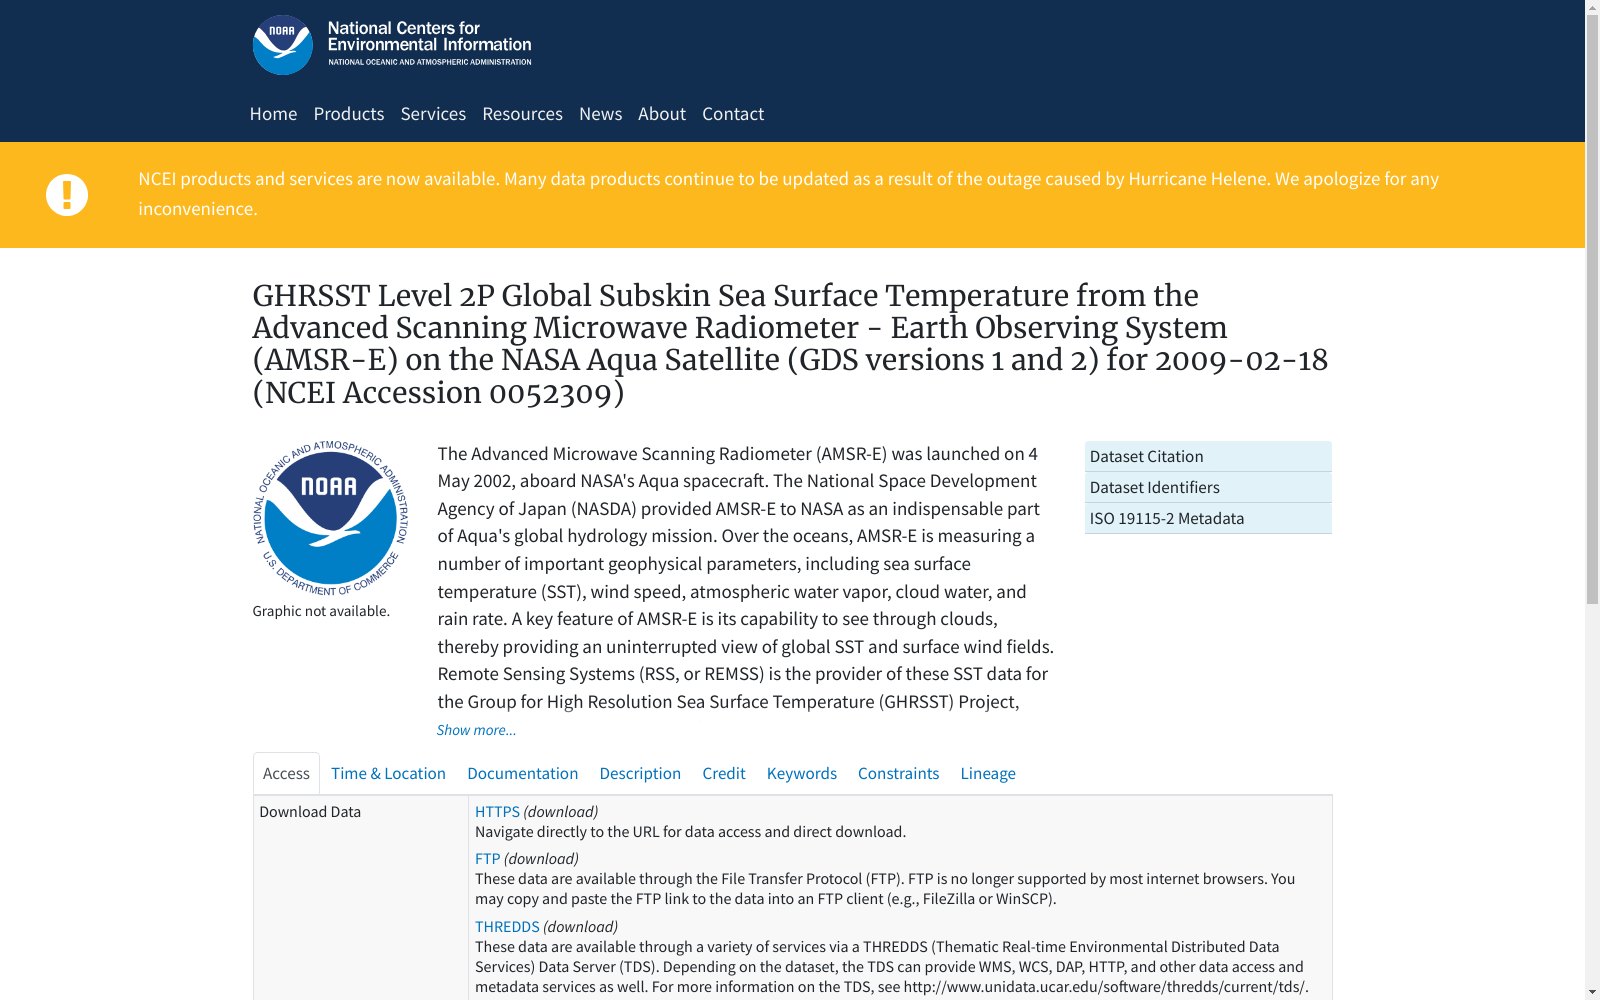Open the Contact page link
Viewport: 1600px width, 1000px height.
point(733,114)
